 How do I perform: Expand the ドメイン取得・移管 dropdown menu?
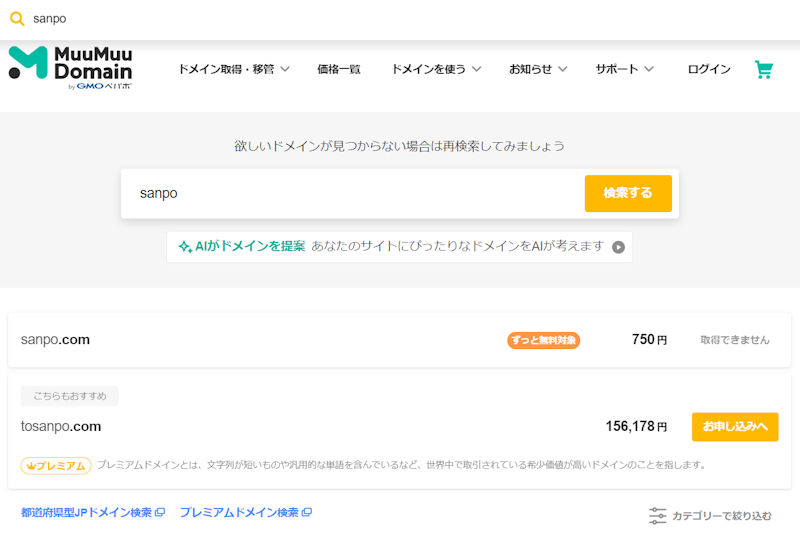(x=234, y=70)
